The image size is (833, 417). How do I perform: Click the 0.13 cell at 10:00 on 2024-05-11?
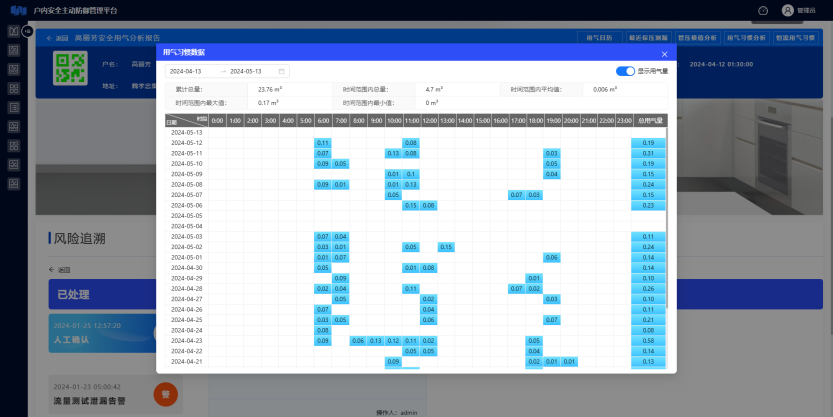tap(393, 154)
